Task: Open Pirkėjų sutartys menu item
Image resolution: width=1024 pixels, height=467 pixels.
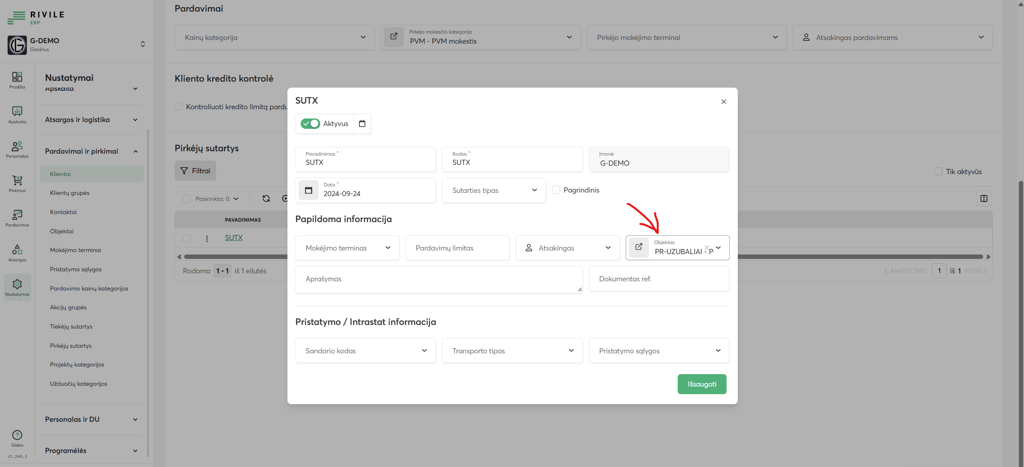Action: pos(71,346)
